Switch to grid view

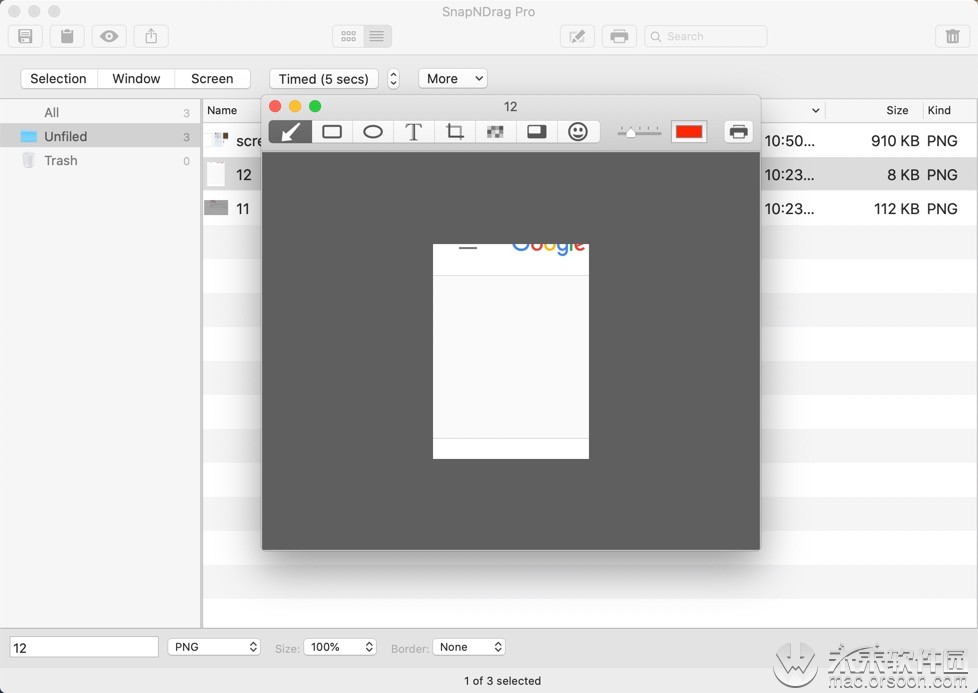click(348, 36)
